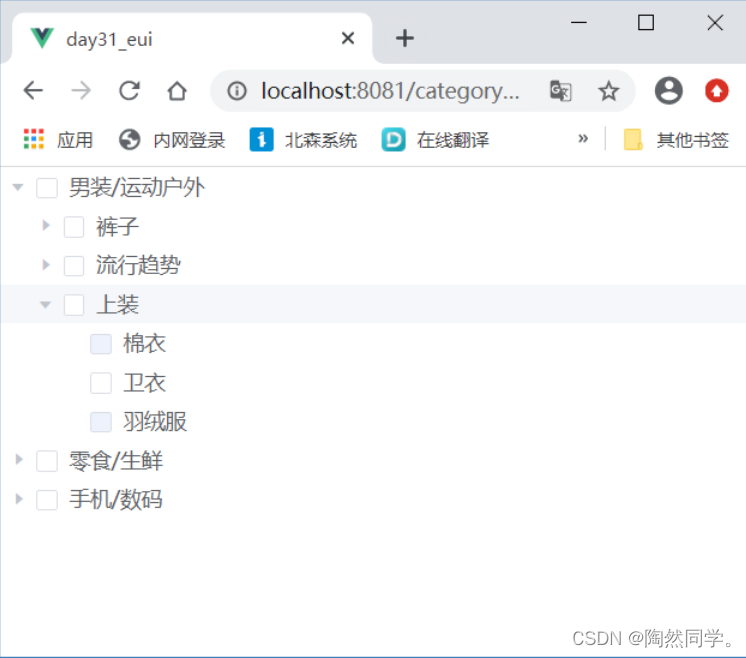Viewport: 746px width, 658px height.
Task: Open the 其他书签 folder
Action: [676, 140]
